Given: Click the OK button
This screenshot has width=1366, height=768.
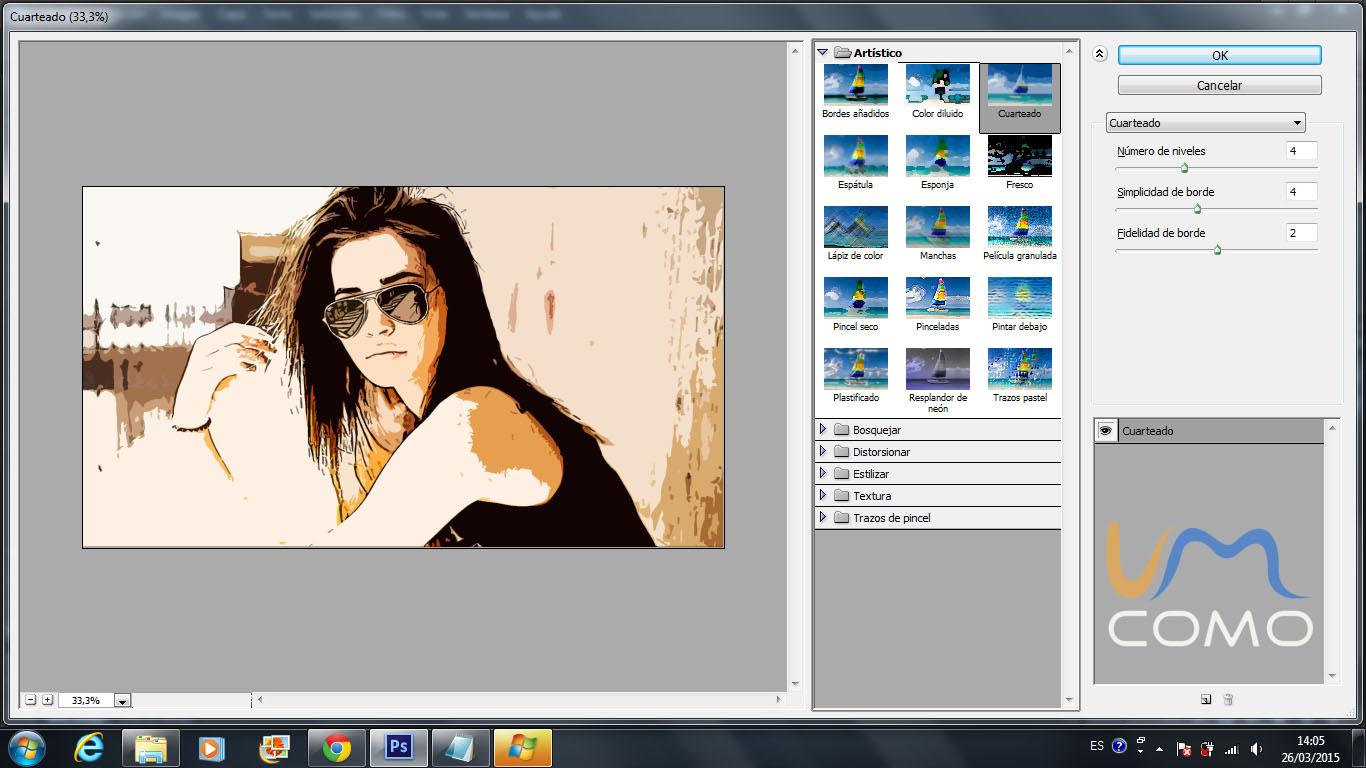Looking at the screenshot, I should tap(1219, 55).
